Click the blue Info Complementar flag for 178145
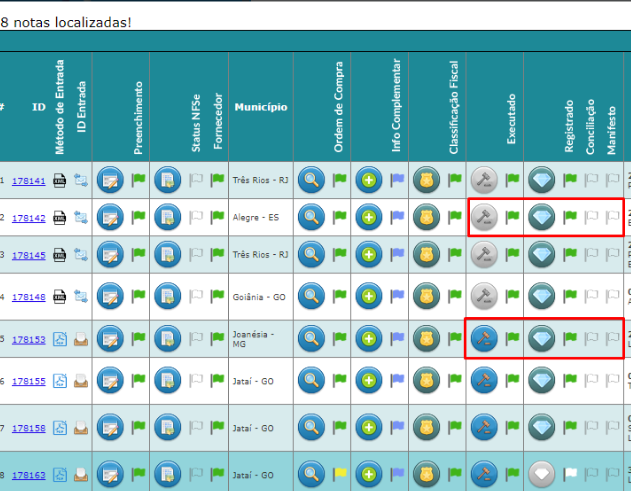Image resolution: width=631 pixels, height=491 pixels. click(397, 256)
